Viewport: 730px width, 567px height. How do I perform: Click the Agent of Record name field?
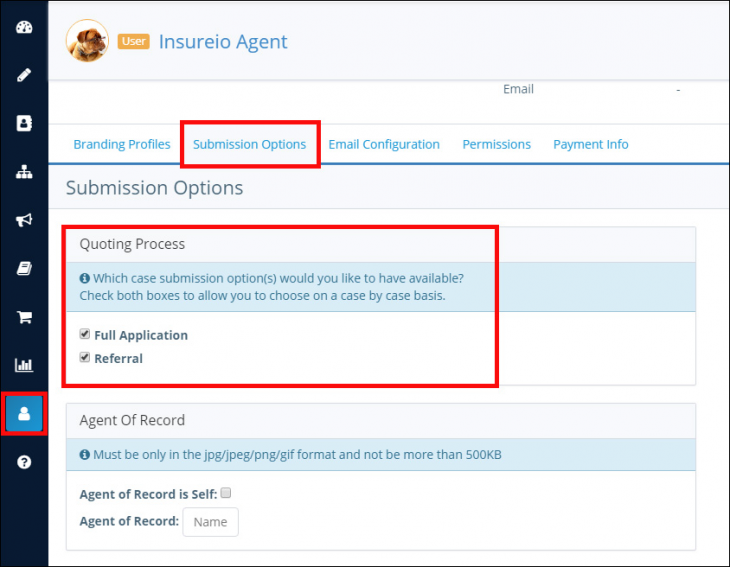tap(210, 522)
